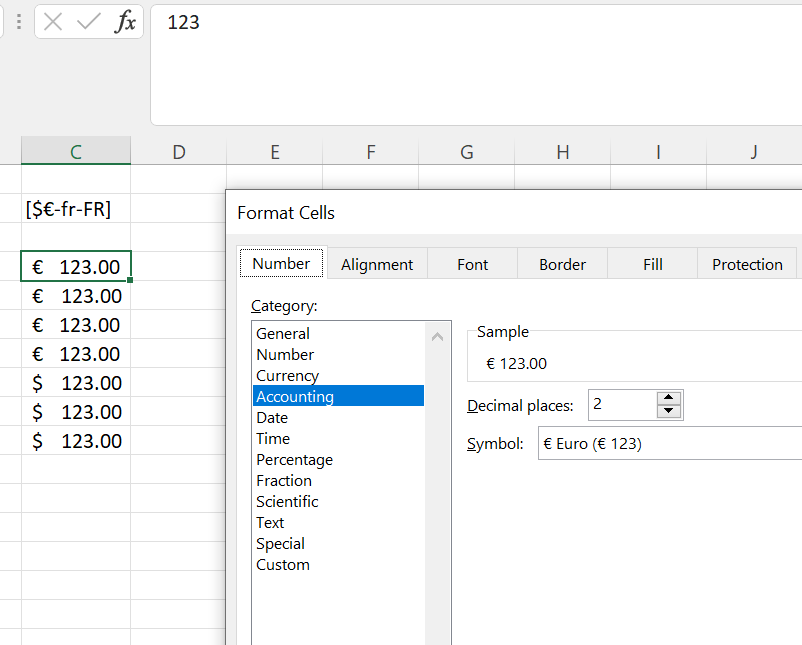Select Special in the Category list
The width and height of the screenshot is (802, 645).
pyautogui.click(x=339, y=543)
